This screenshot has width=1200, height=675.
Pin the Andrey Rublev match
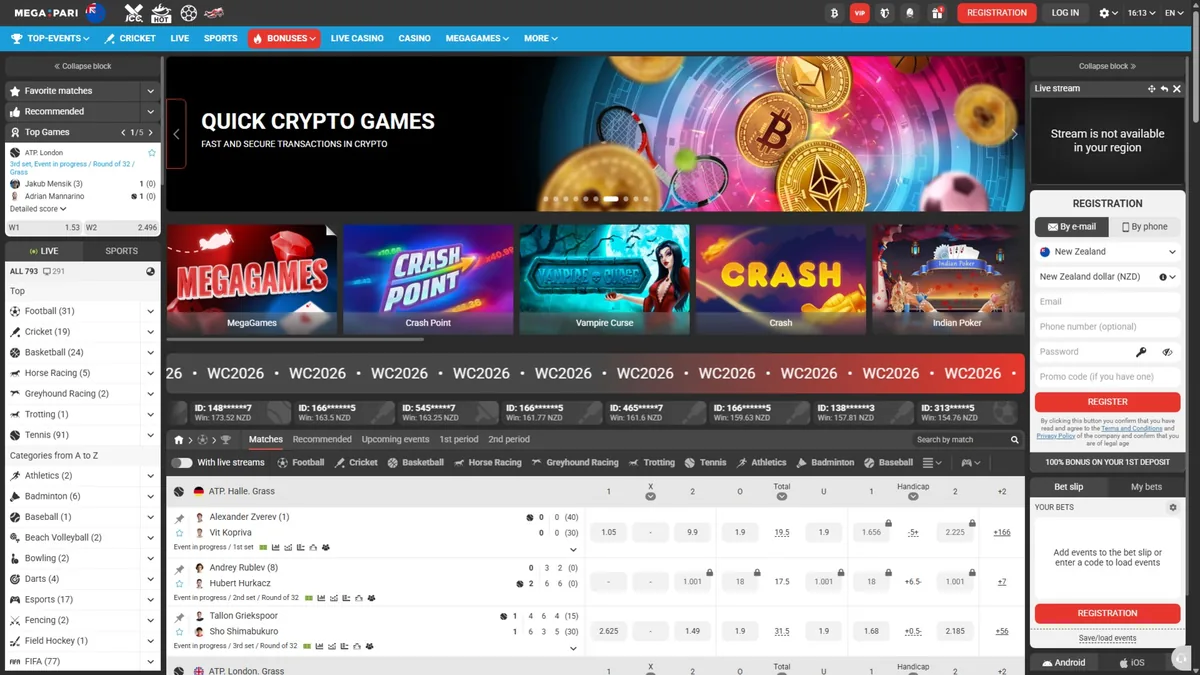pos(179,568)
